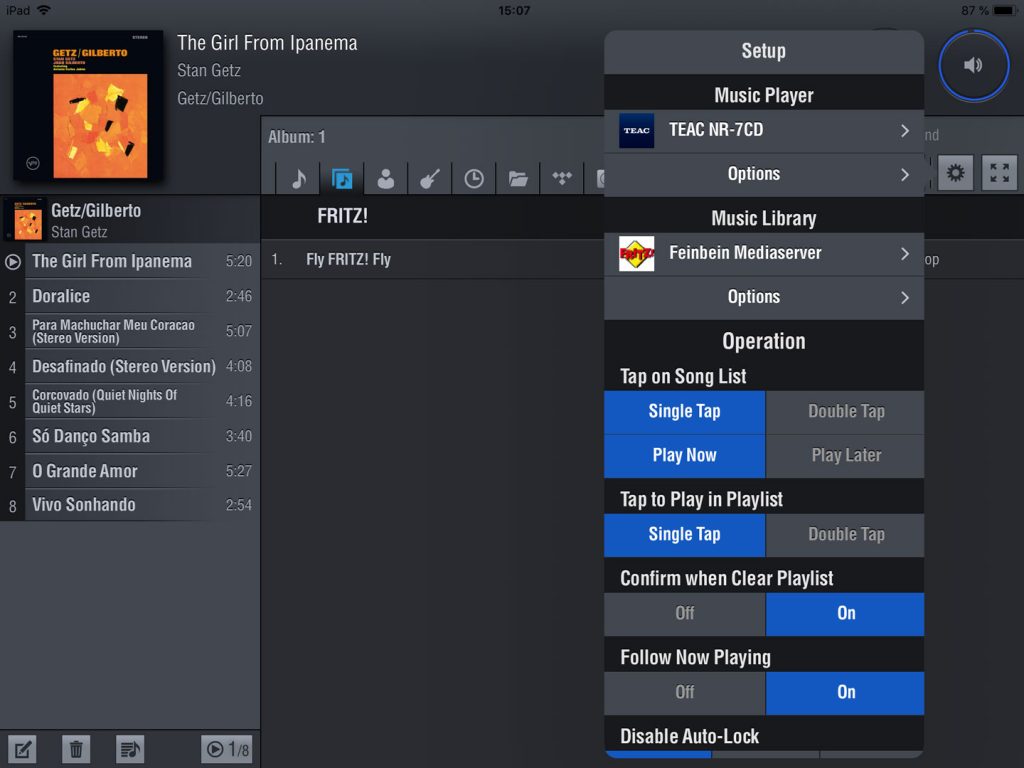
Task: Open the Recently played tab (clock icon)
Action: coord(474,178)
